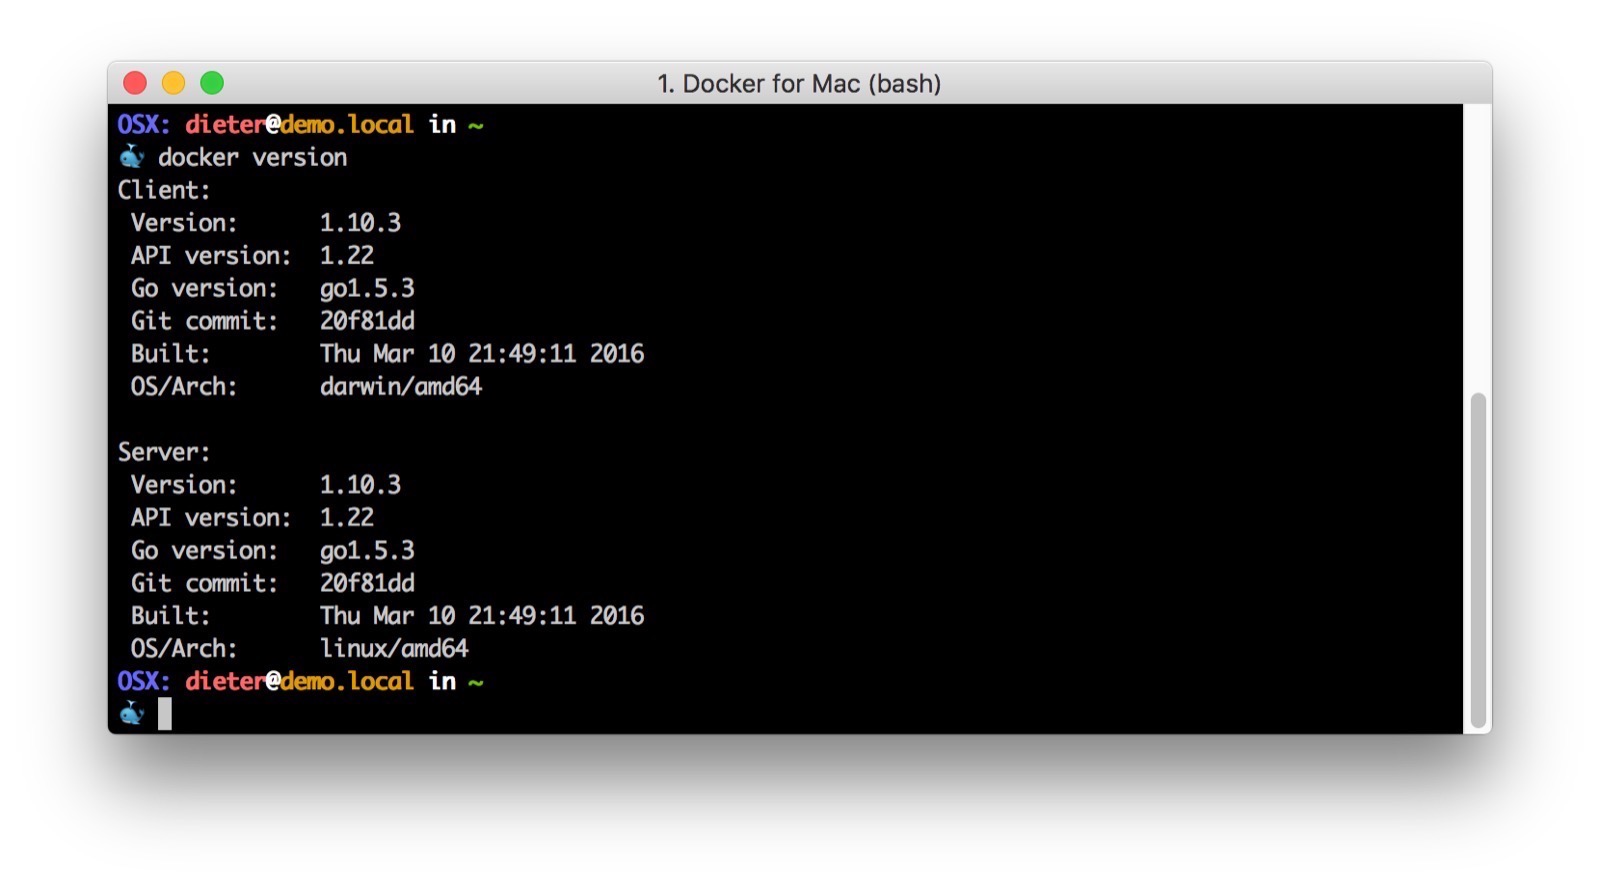Click Client Git commit value '20f81dd'

(x=367, y=321)
